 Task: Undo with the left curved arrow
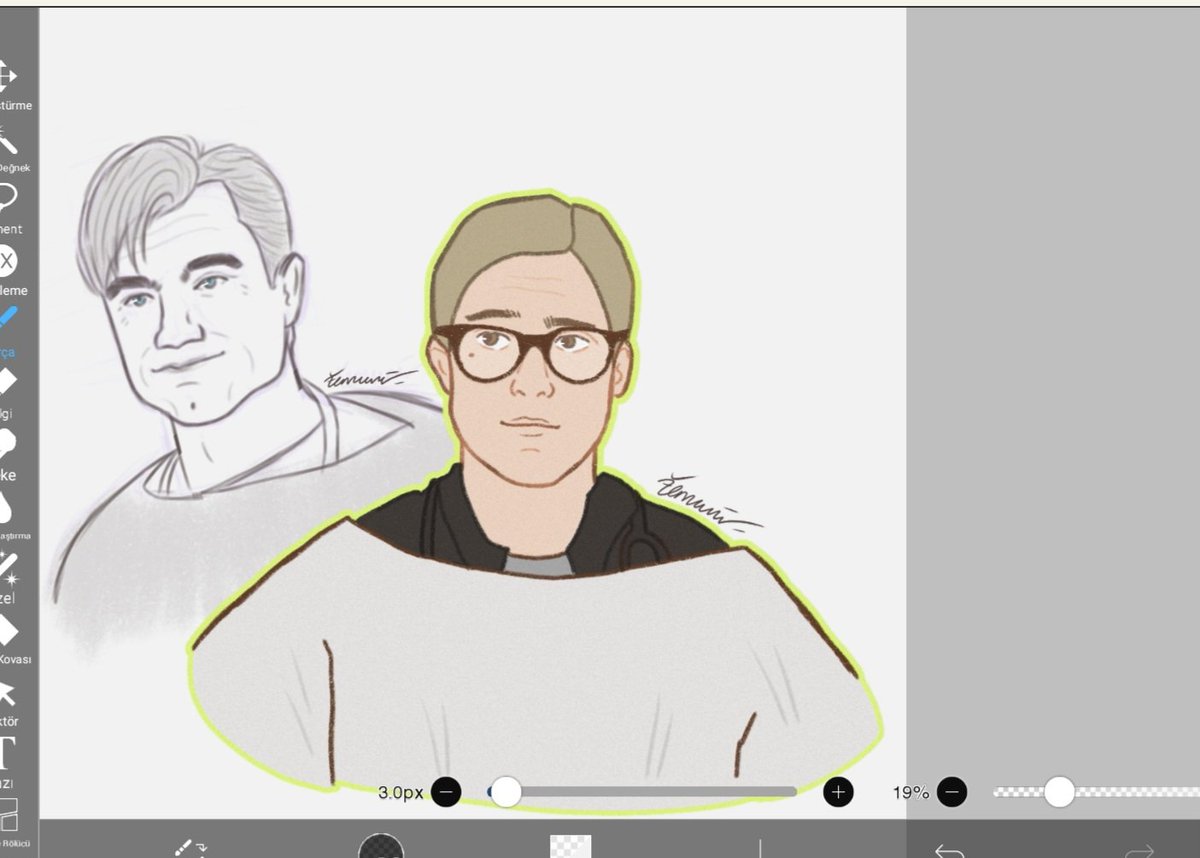point(949,851)
